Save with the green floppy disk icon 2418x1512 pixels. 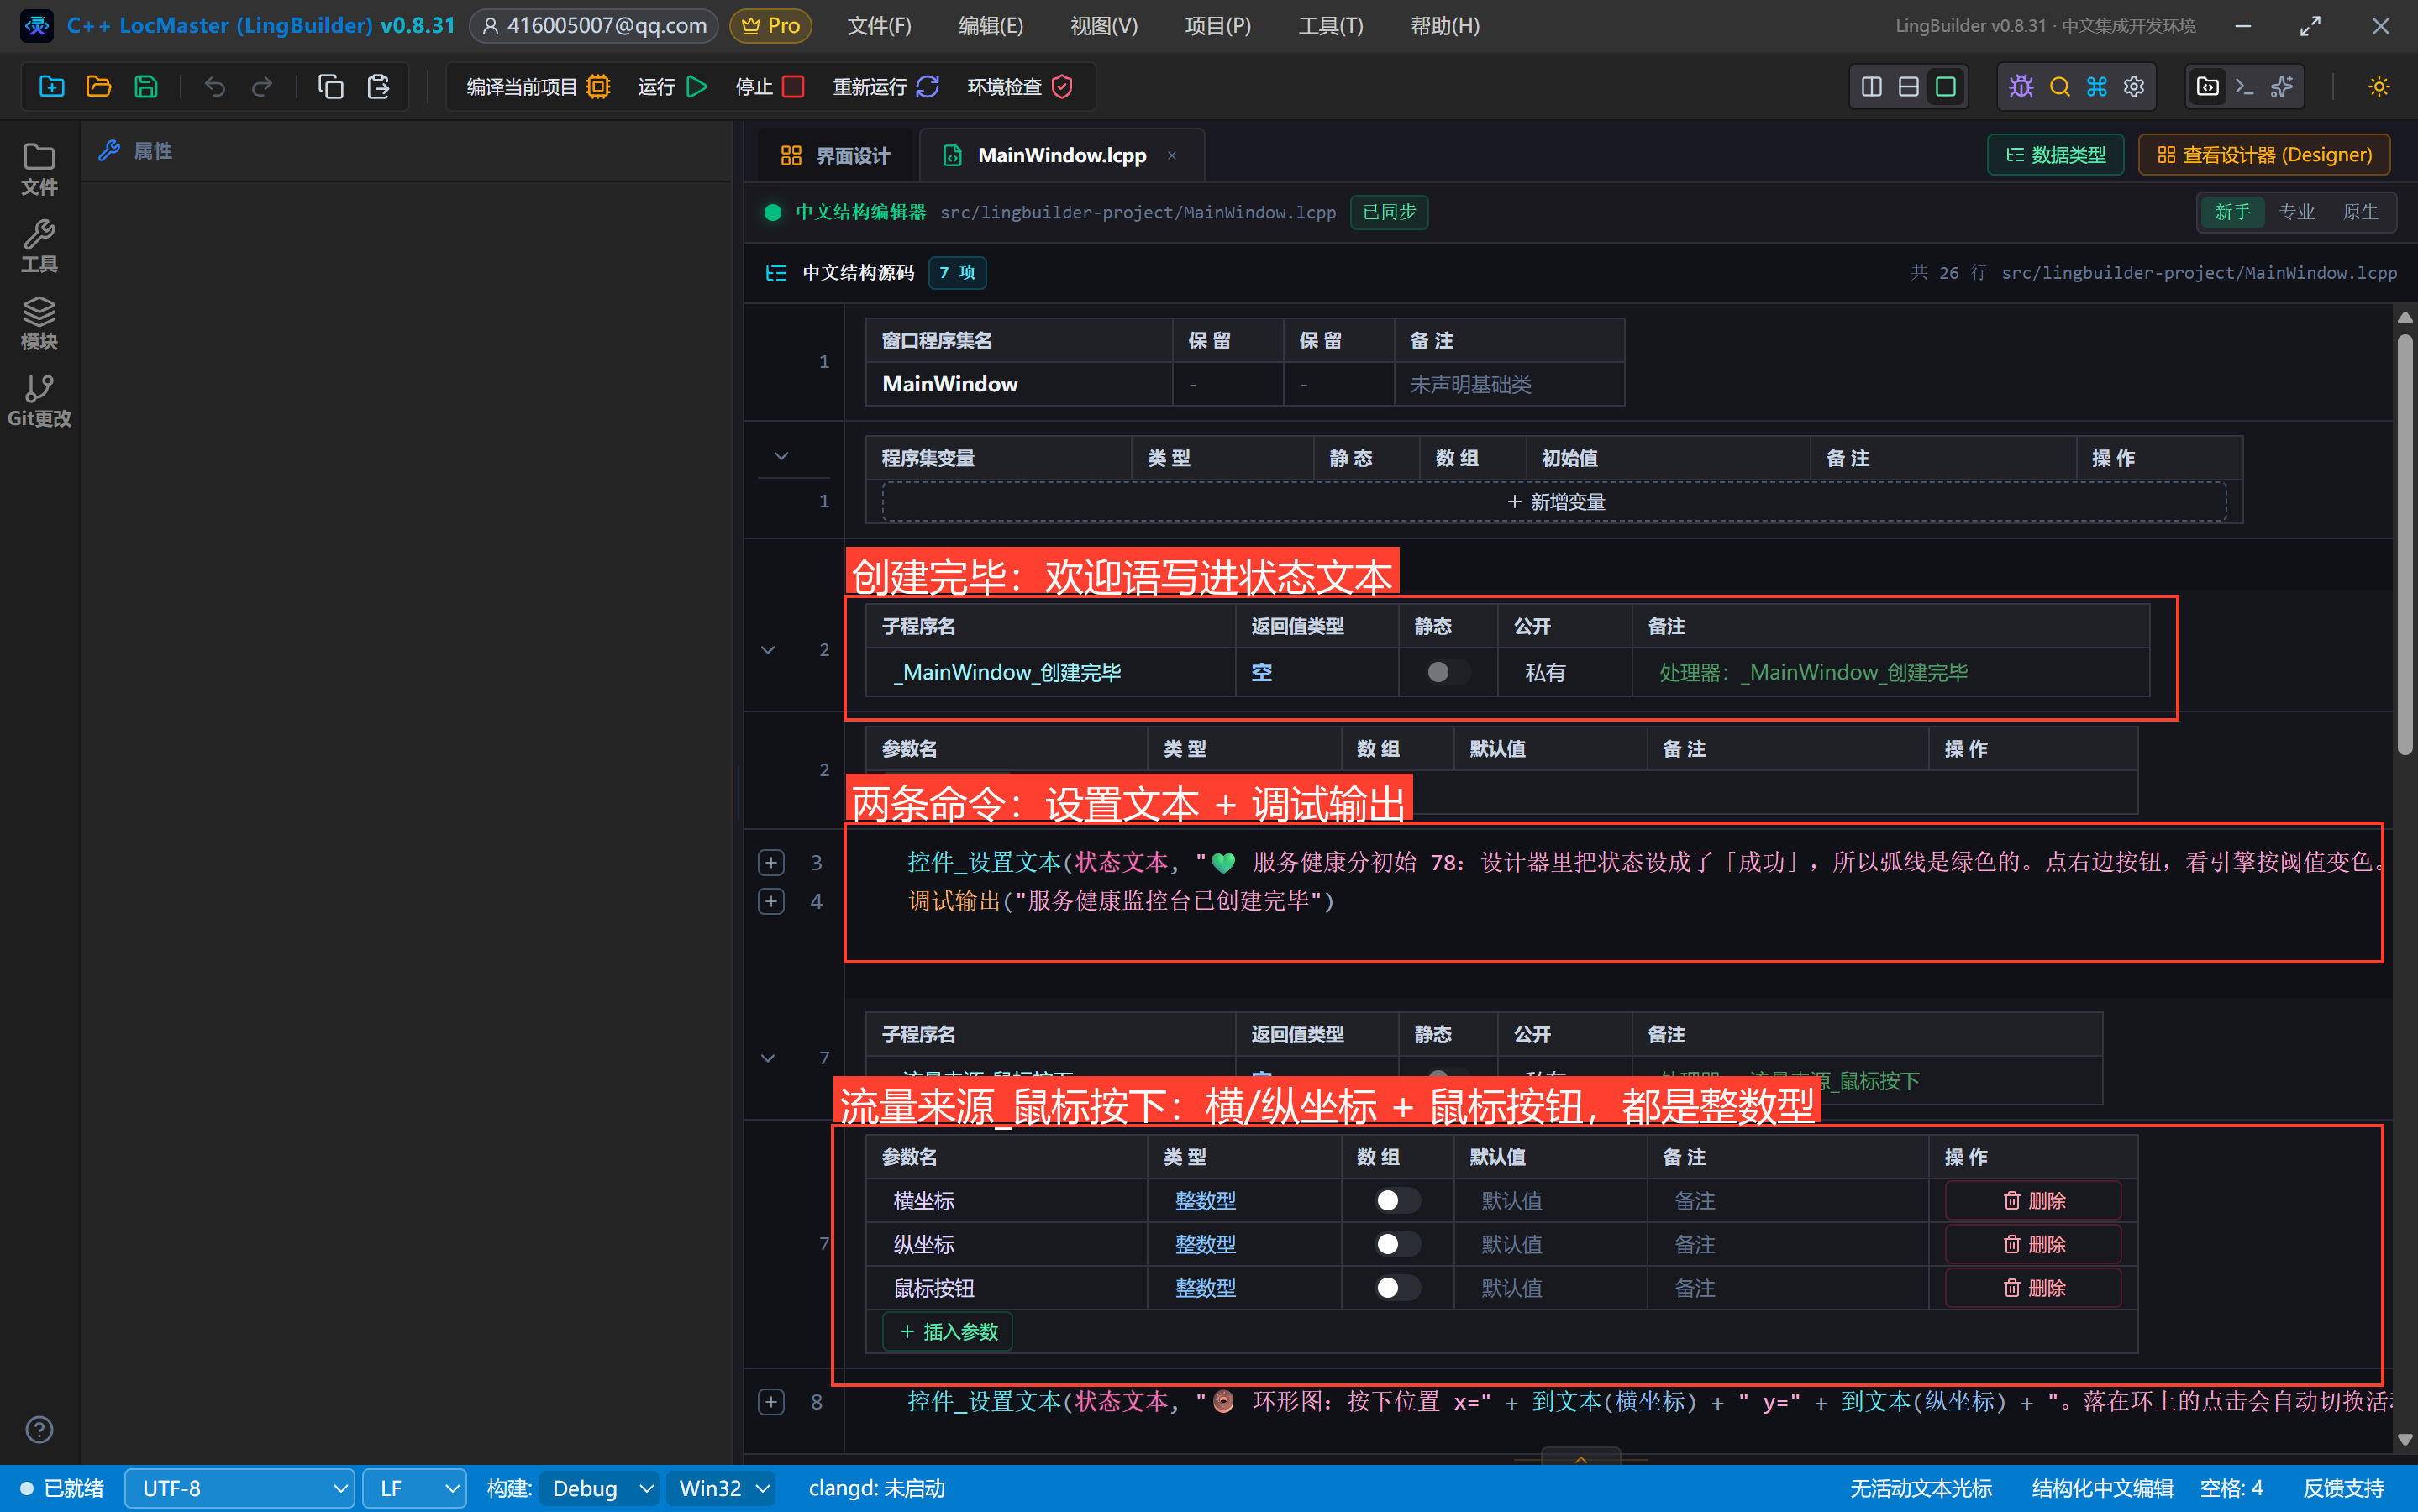click(146, 87)
